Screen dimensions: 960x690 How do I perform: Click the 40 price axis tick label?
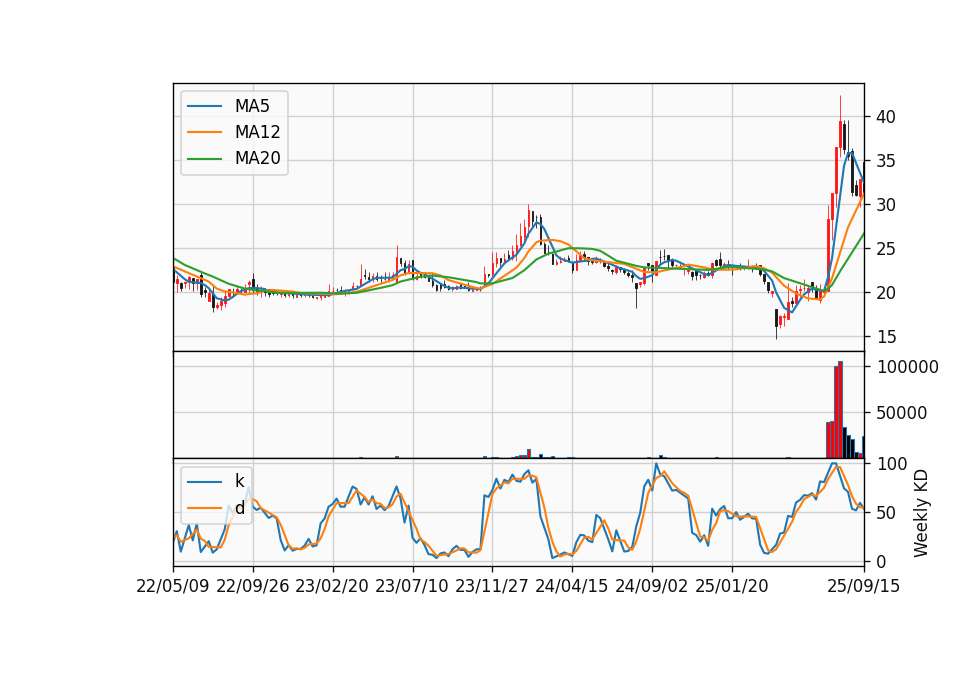click(x=885, y=117)
